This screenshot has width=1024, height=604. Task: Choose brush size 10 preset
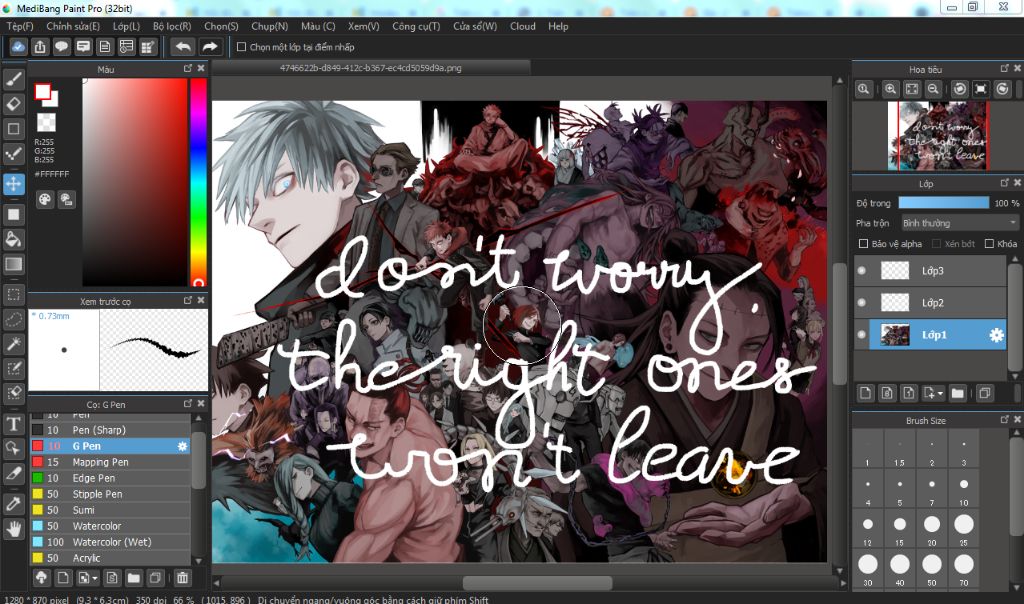click(x=964, y=490)
